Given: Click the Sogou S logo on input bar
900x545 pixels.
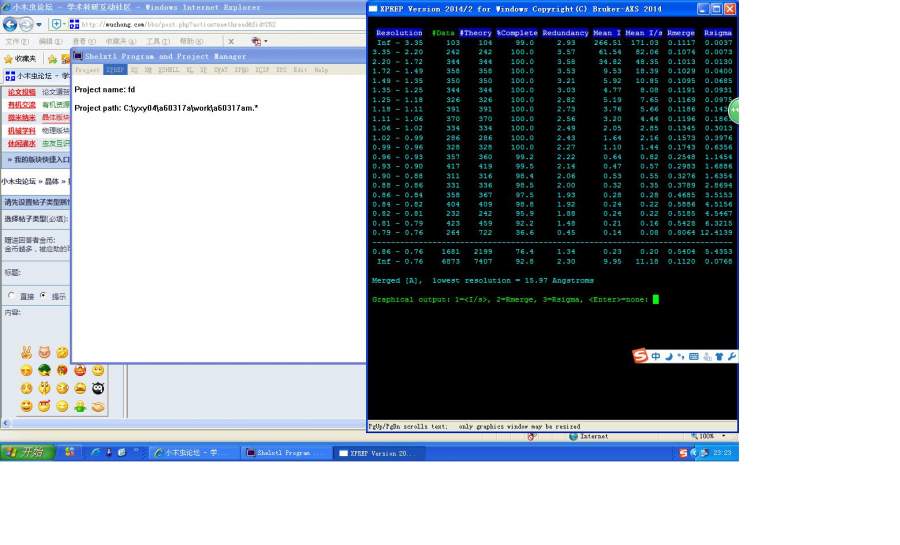Looking at the screenshot, I should pyautogui.click(x=640, y=356).
